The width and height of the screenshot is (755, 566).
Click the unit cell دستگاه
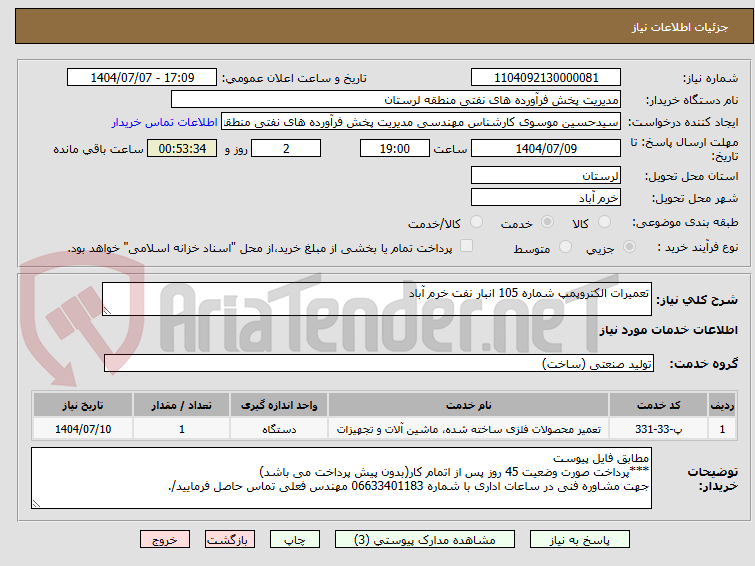click(279, 429)
